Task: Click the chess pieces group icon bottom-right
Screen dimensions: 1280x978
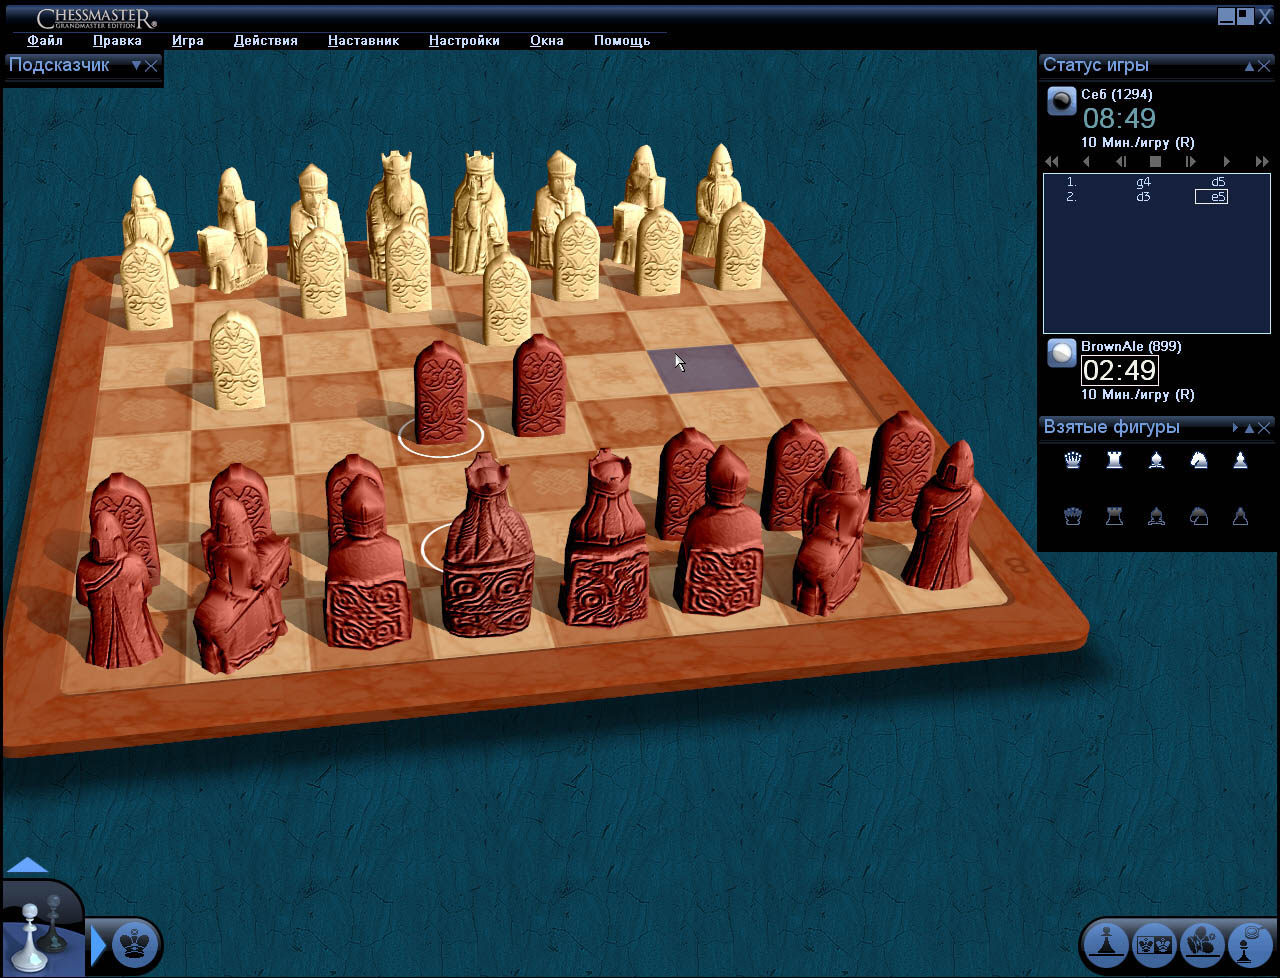Action: point(1202,944)
